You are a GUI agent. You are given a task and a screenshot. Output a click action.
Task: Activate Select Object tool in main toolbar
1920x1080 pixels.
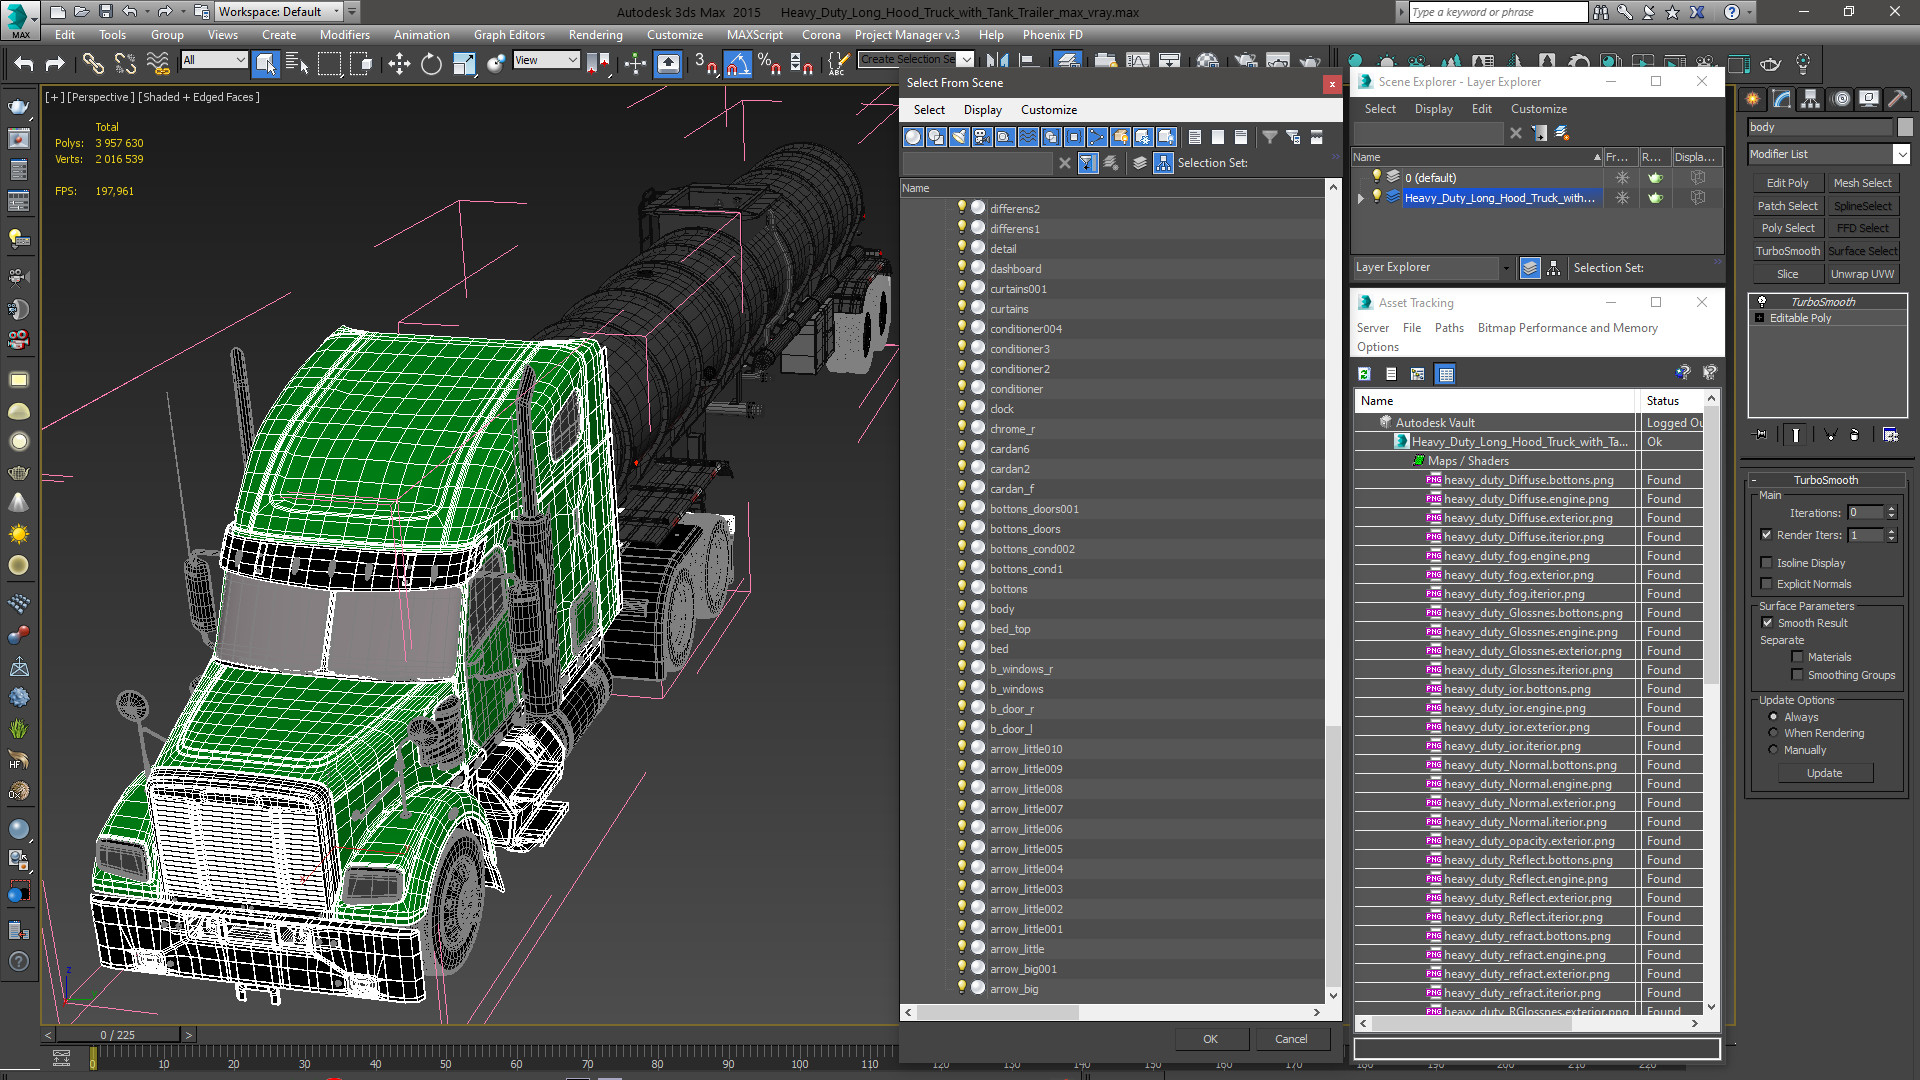[265, 64]
